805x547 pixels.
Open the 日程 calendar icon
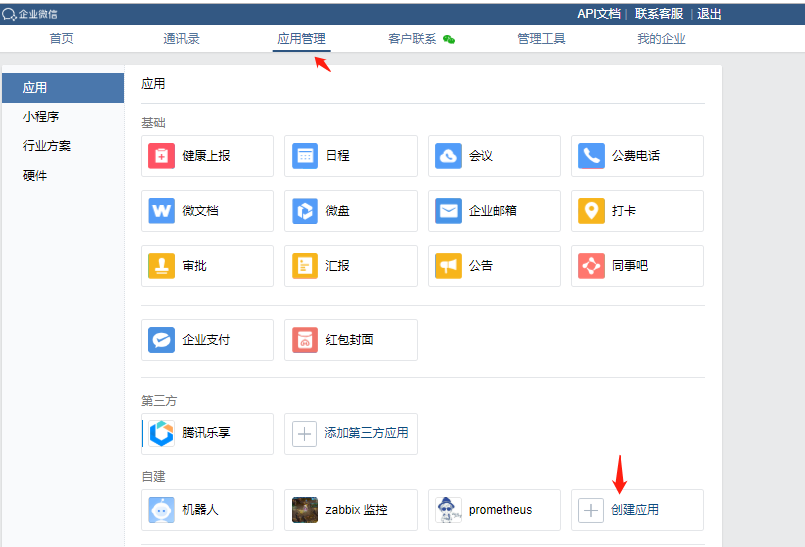point(305,156)
